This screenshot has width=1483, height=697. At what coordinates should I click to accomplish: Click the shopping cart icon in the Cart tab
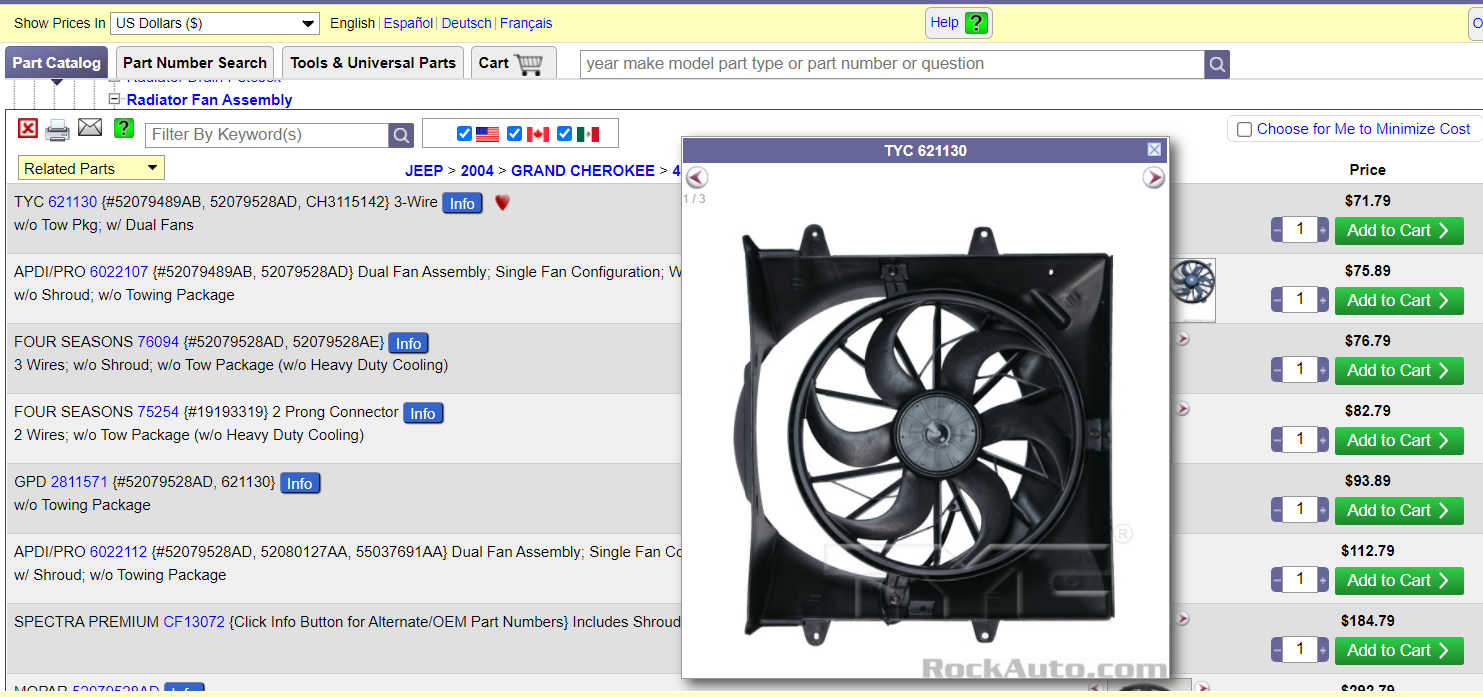point(529,64)
